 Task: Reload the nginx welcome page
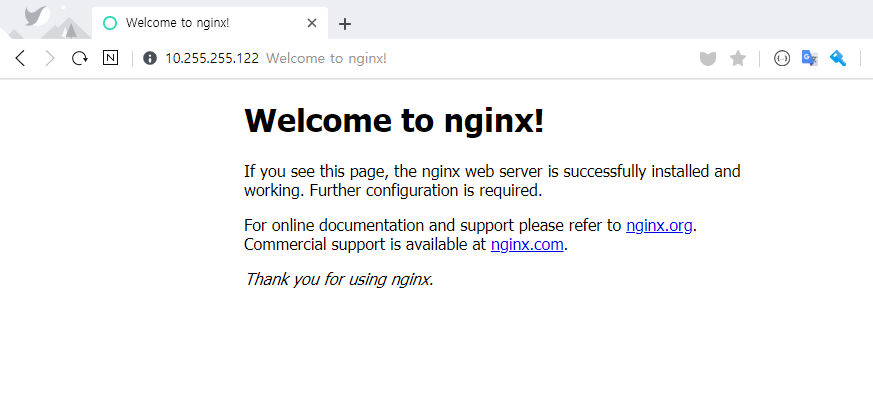pos(80,58)
